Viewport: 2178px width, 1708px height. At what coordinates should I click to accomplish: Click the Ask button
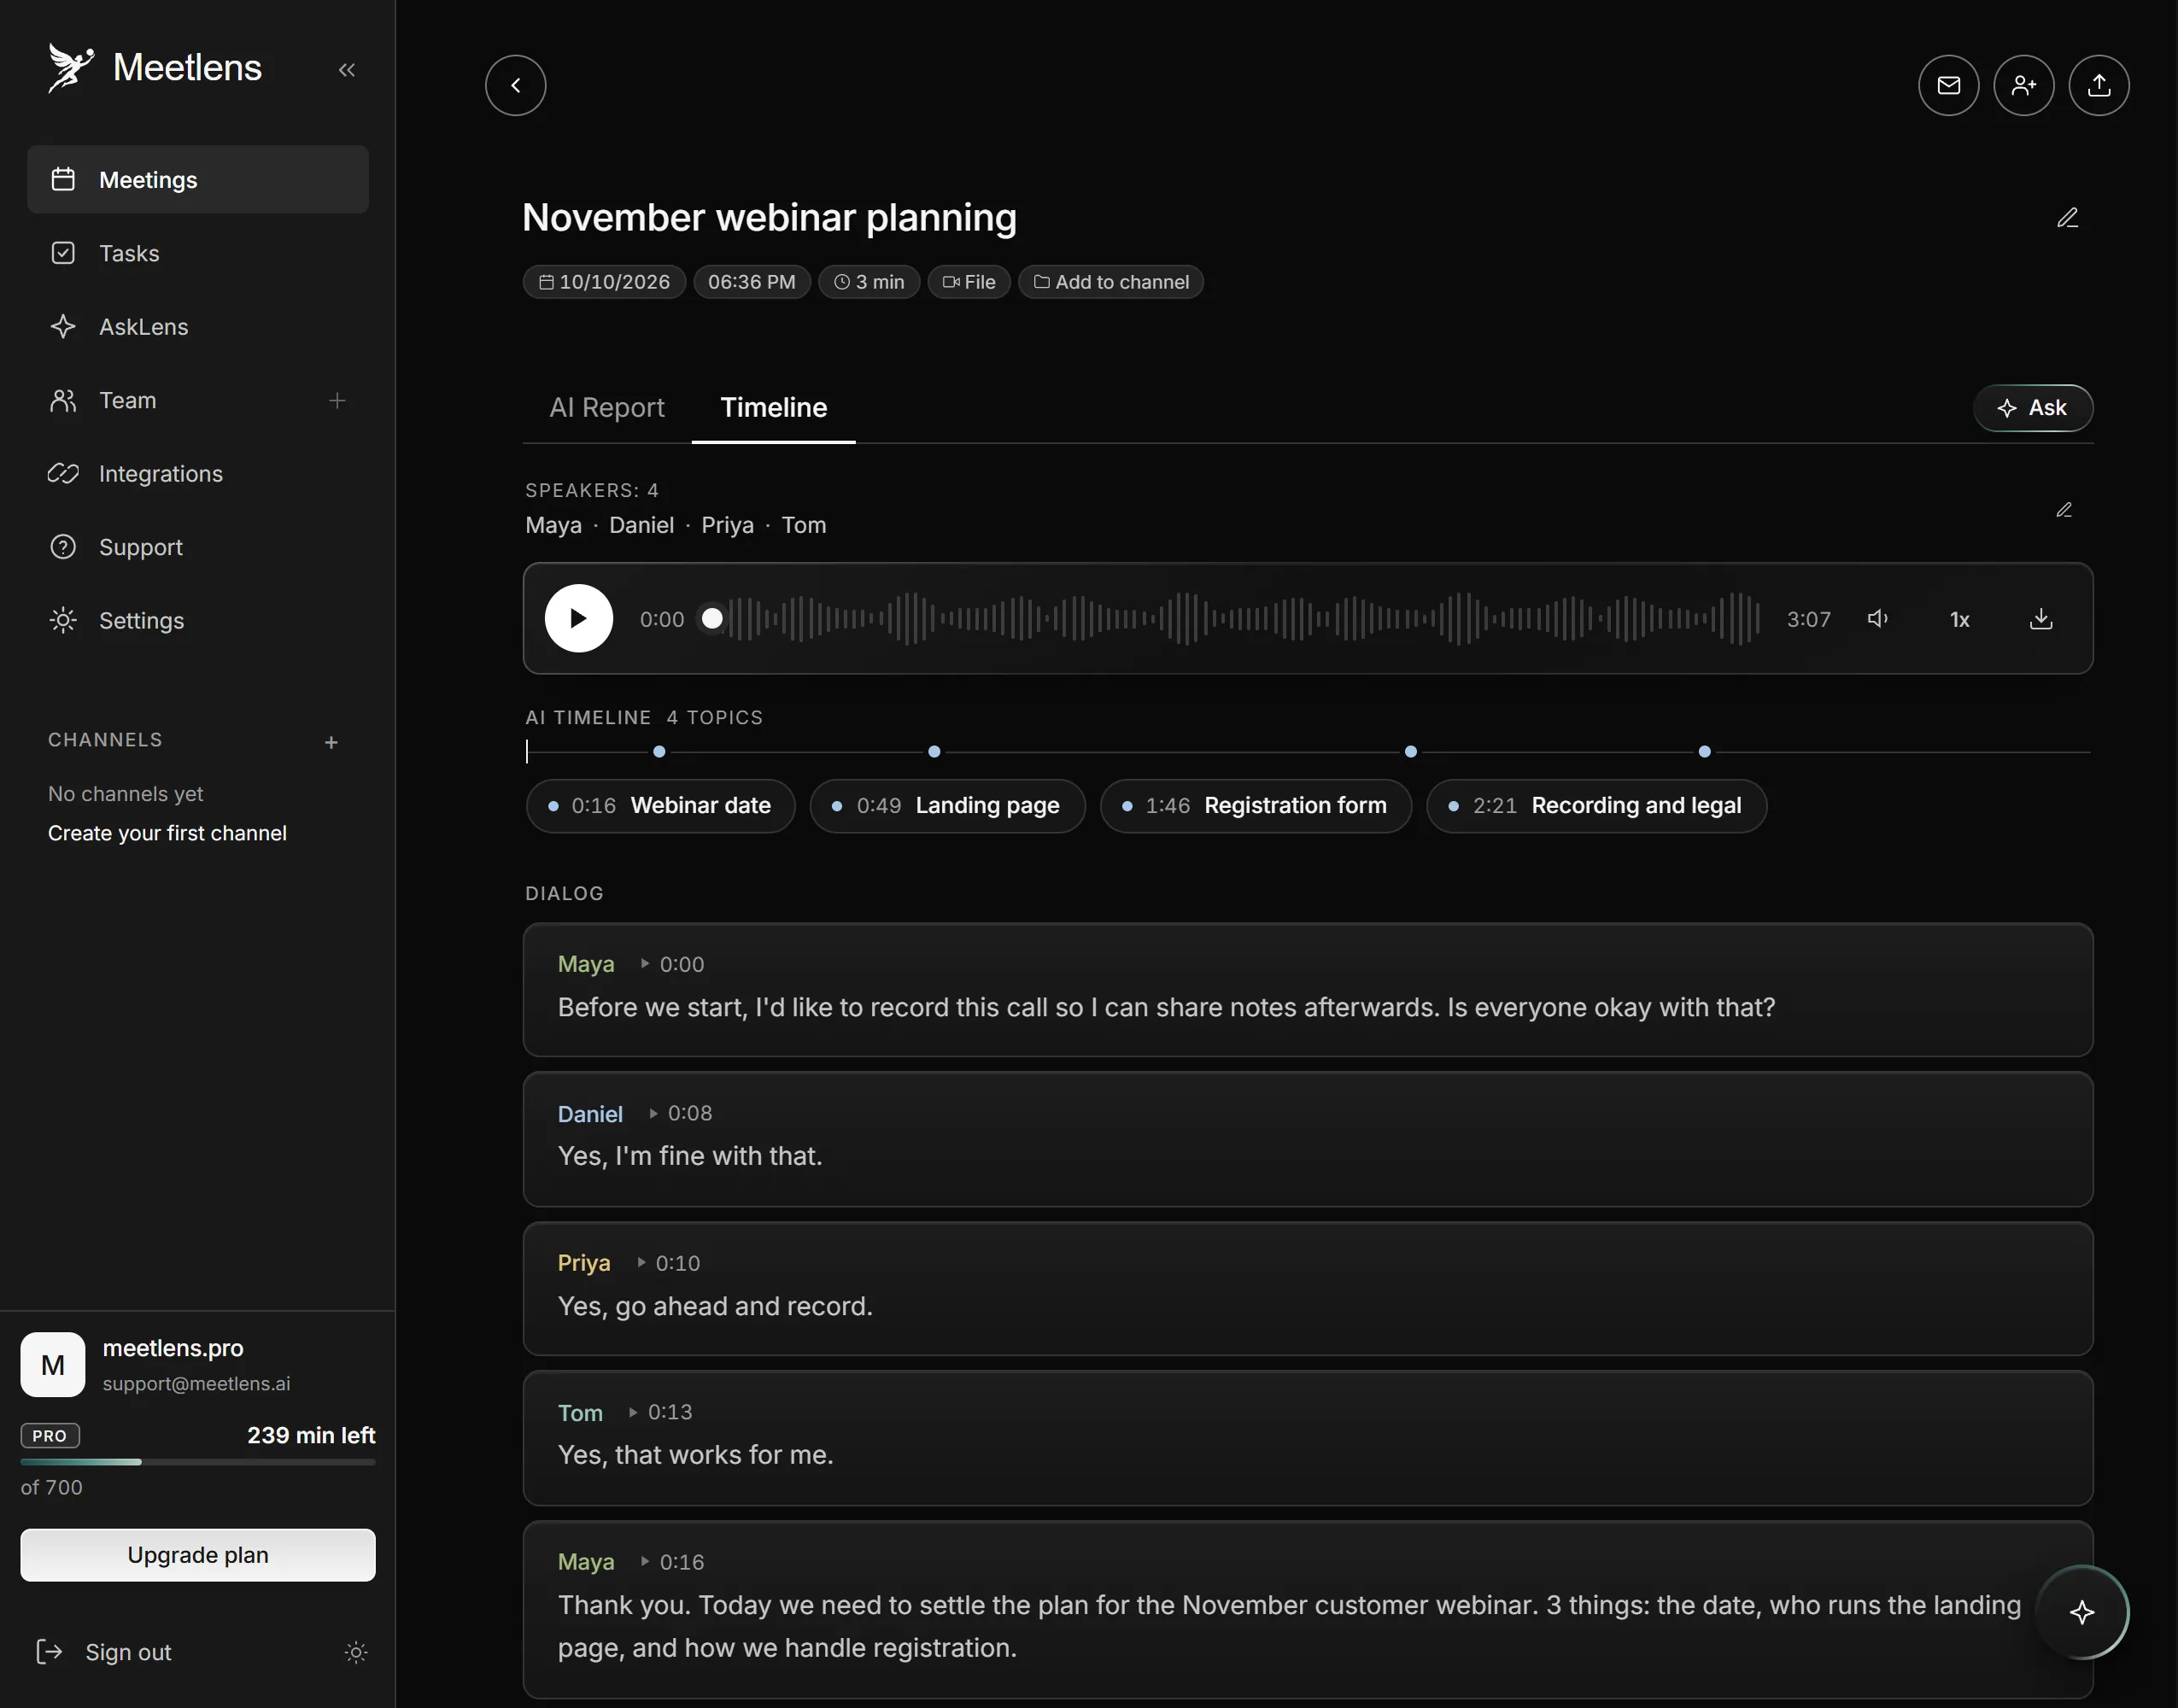point(2032,408)
